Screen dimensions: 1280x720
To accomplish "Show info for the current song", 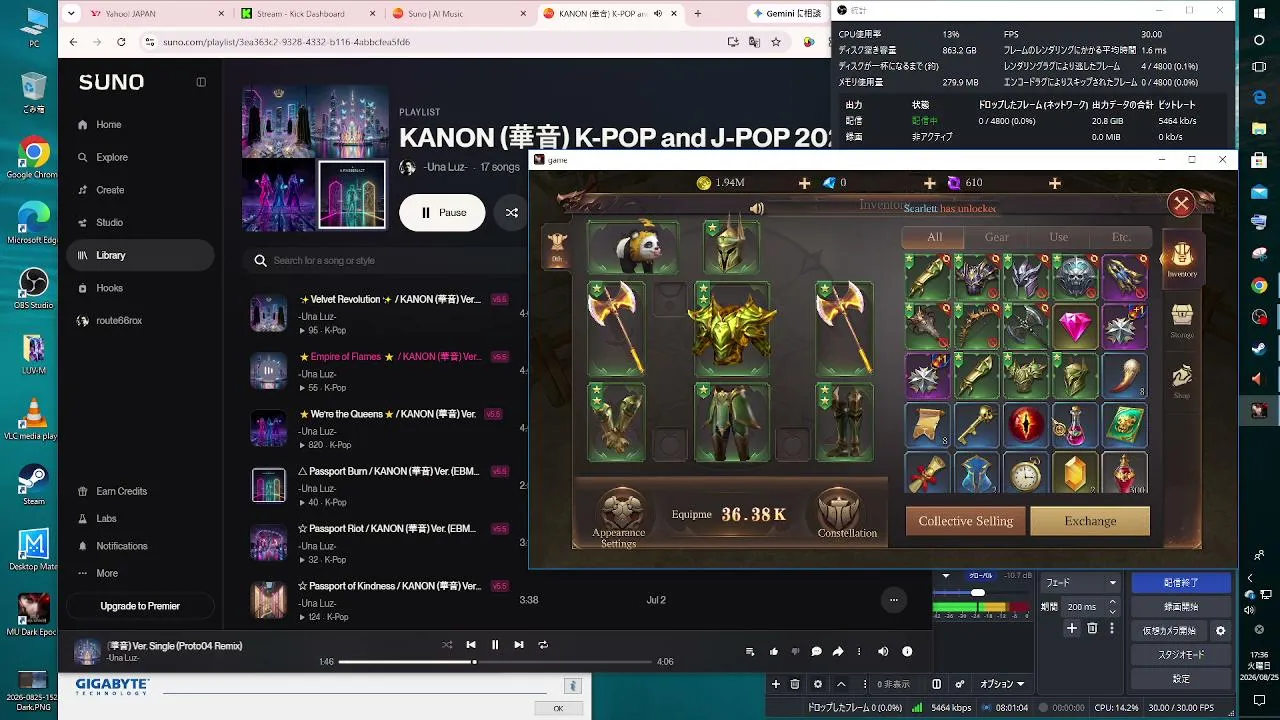I will (907, 651).
